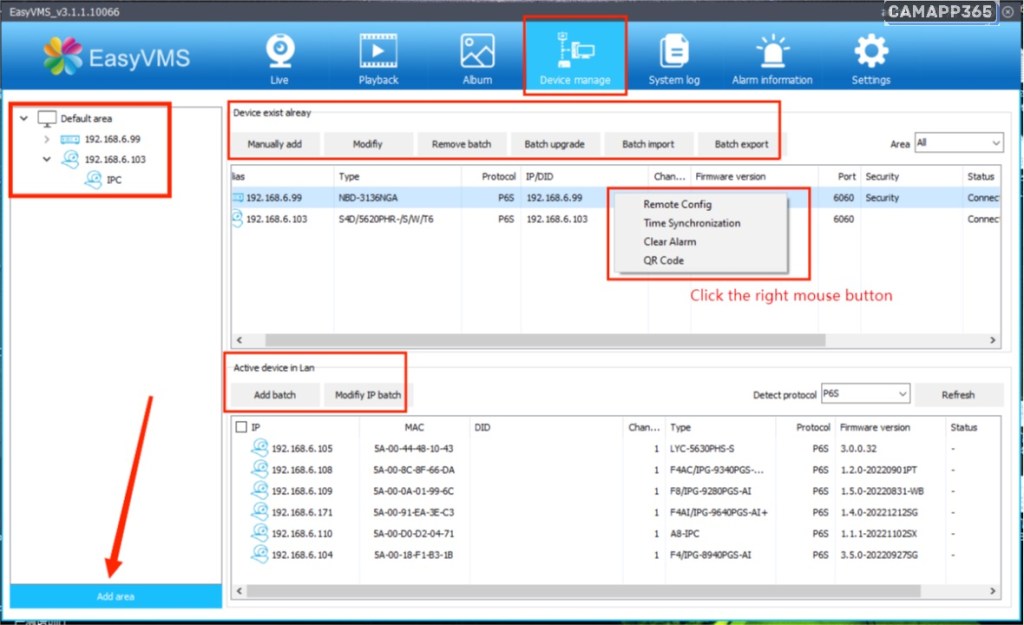Choose Time Synchronization in the context menu
1024x625 pixels.
pos(691,223)
